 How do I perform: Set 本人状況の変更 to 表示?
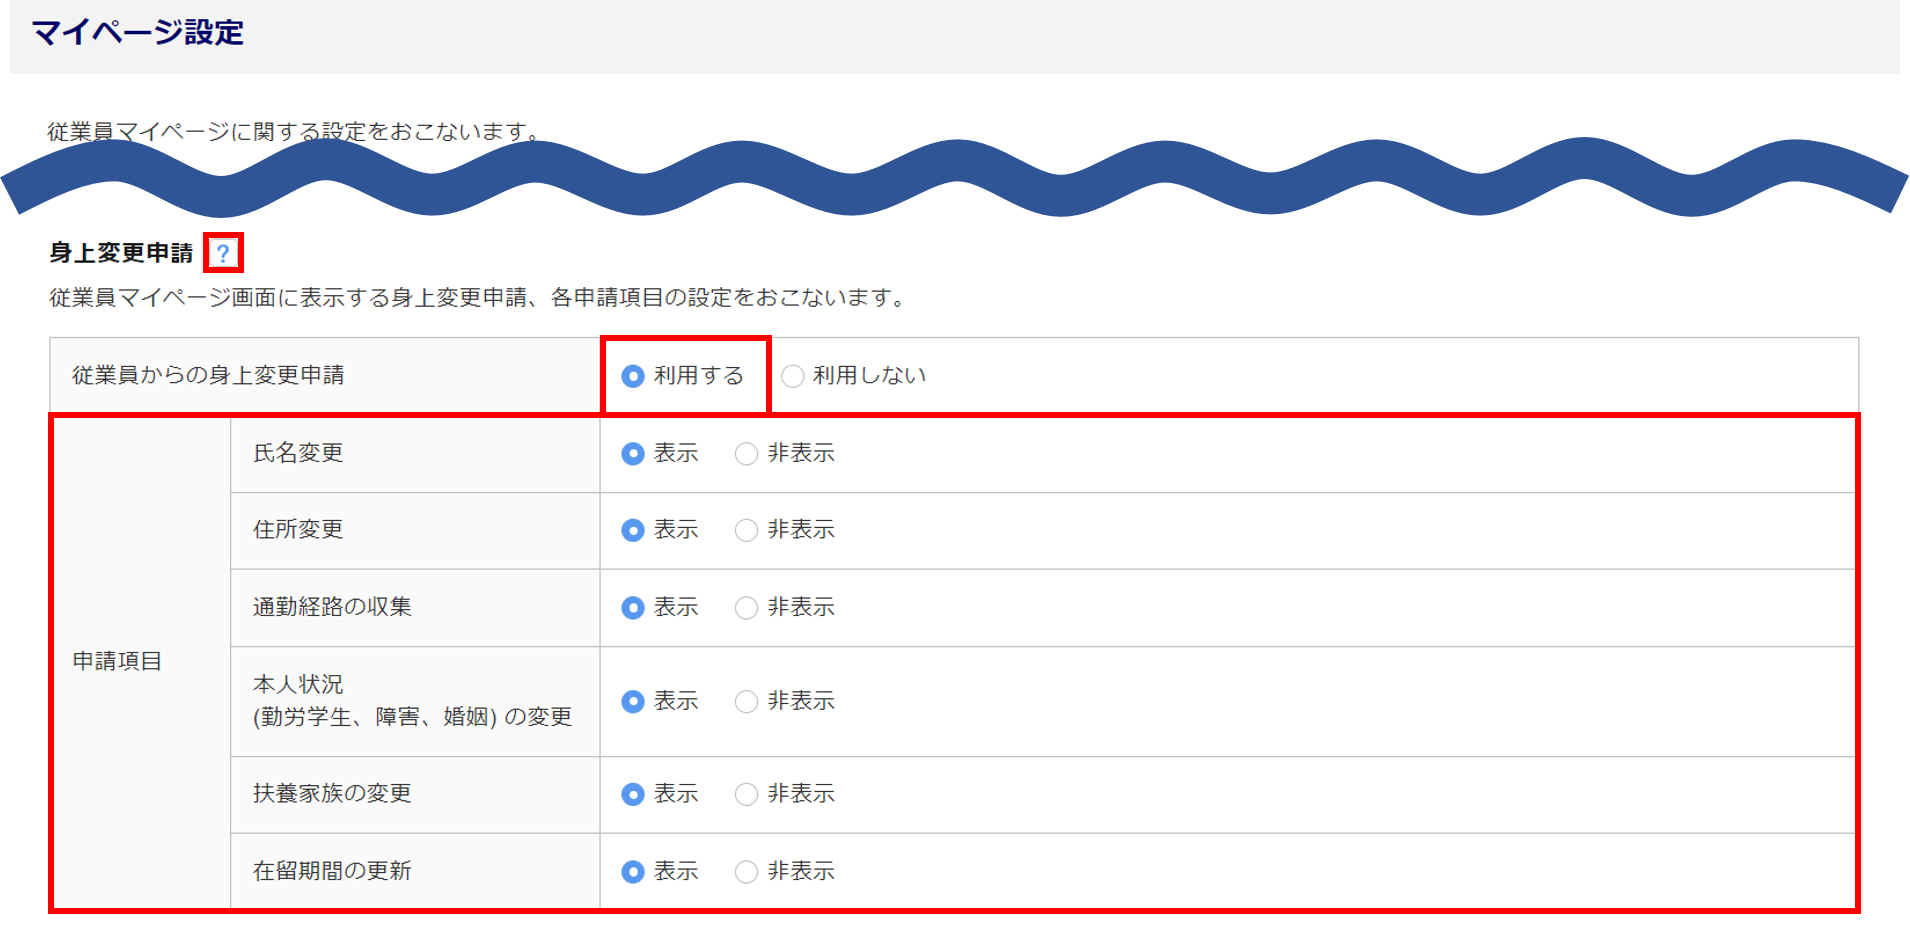(632, 702)
